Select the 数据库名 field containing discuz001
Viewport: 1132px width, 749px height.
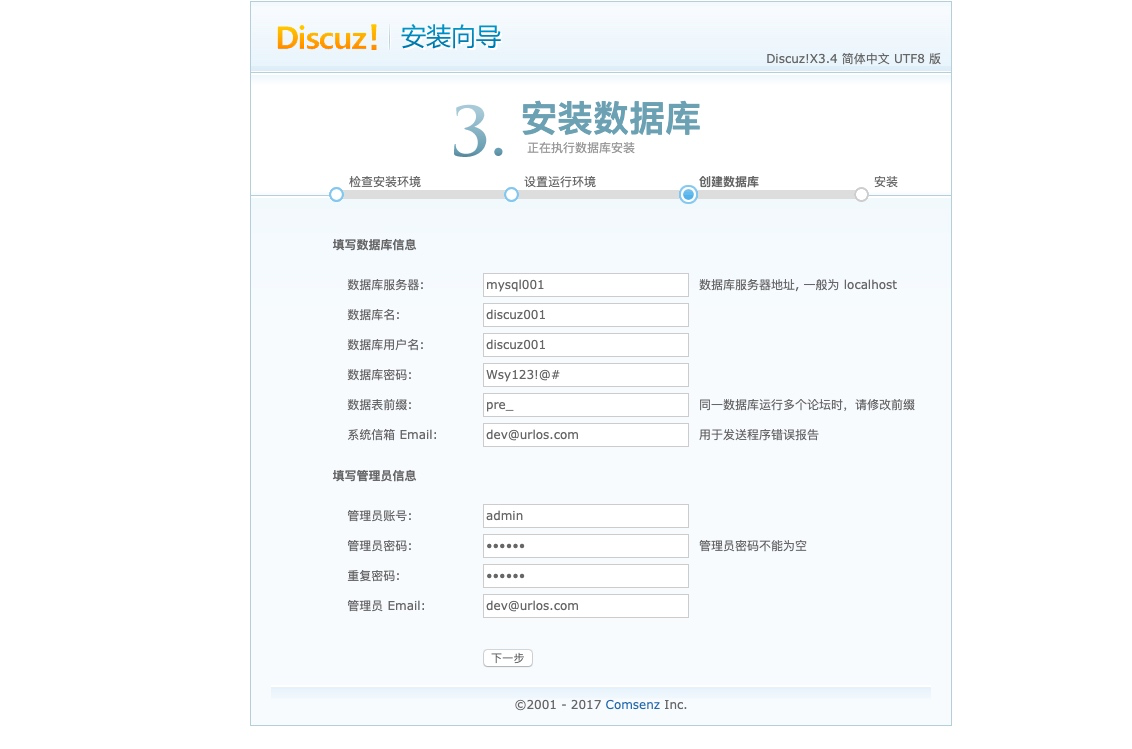coord(585,314)
